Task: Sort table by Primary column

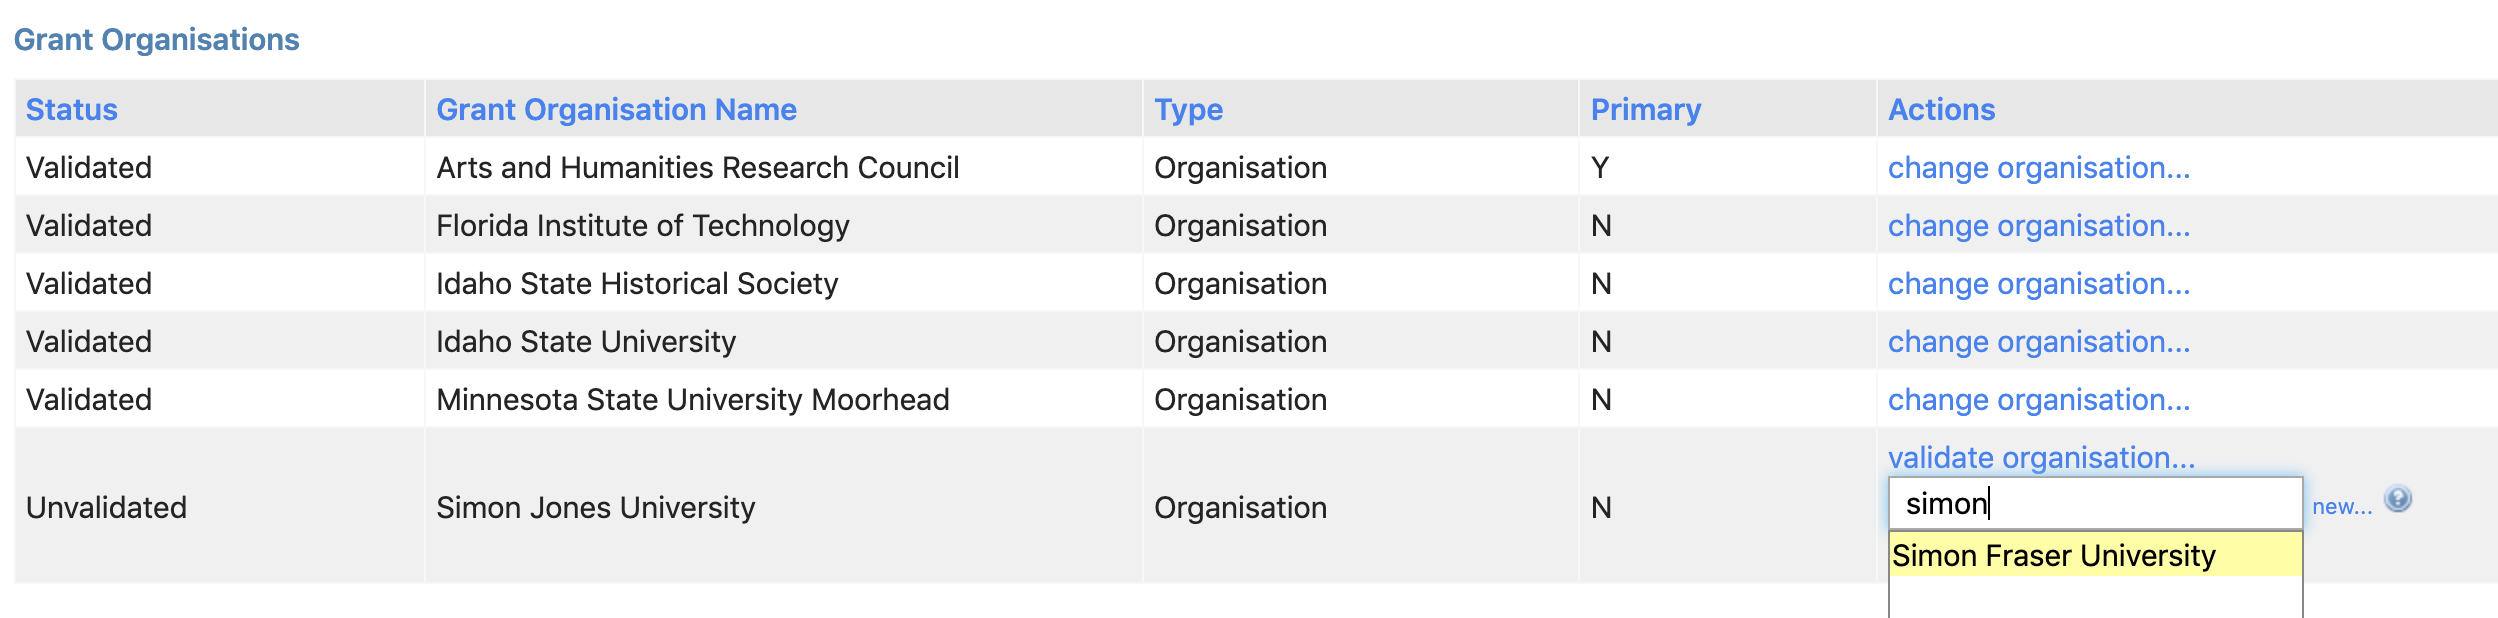Action: (1645, 109)
